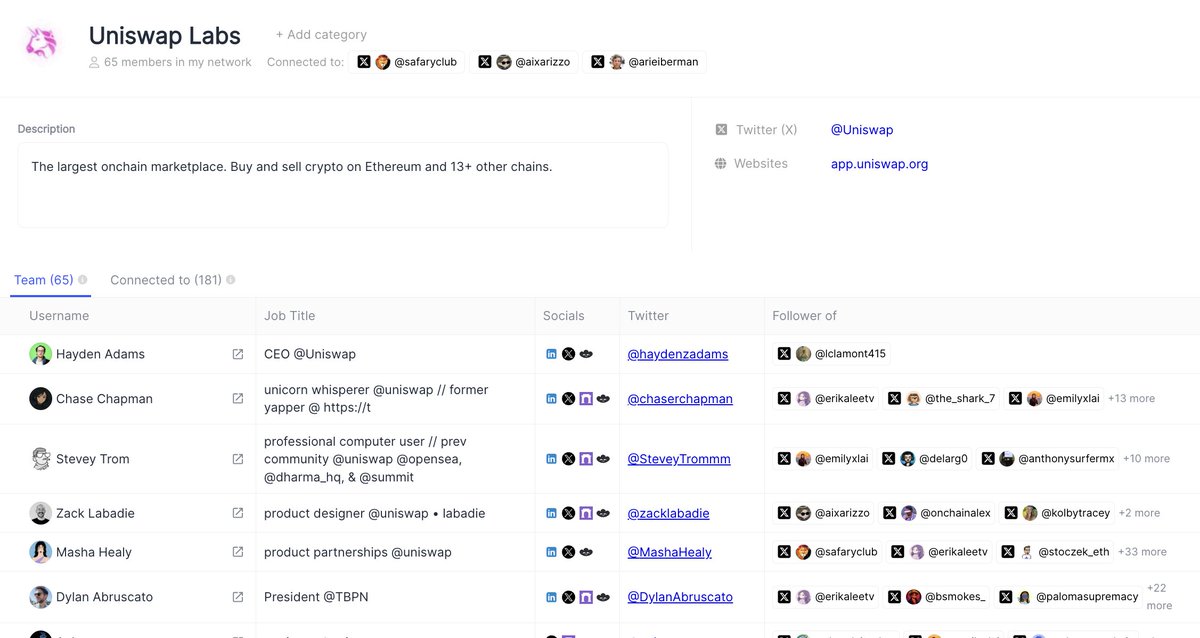Open Masha Healy X social icon
Image resolution: width=1200 pixels, height=638 pixels.
click(x=568, y=552)
